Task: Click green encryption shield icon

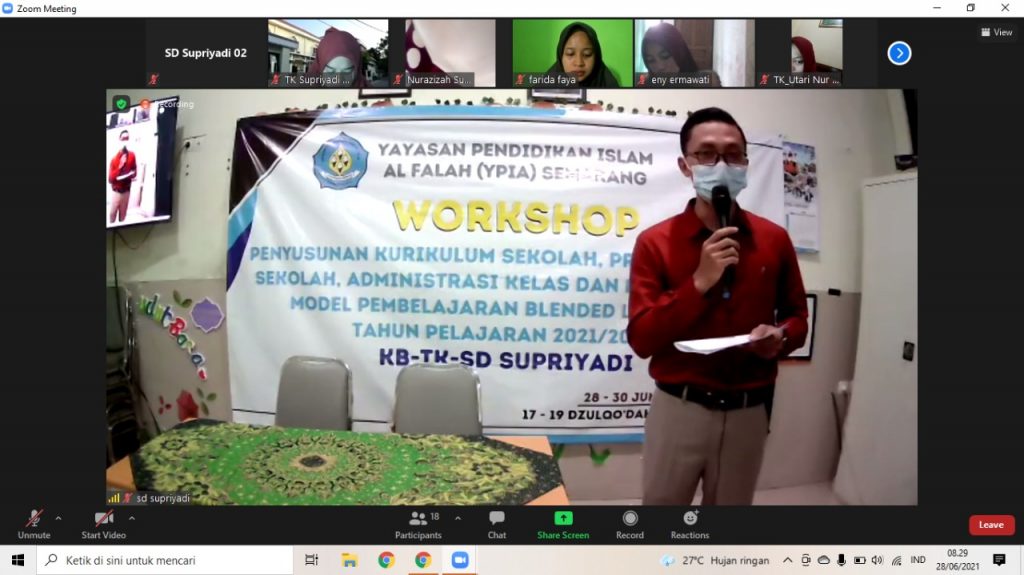Action: [x=121, y=103]
